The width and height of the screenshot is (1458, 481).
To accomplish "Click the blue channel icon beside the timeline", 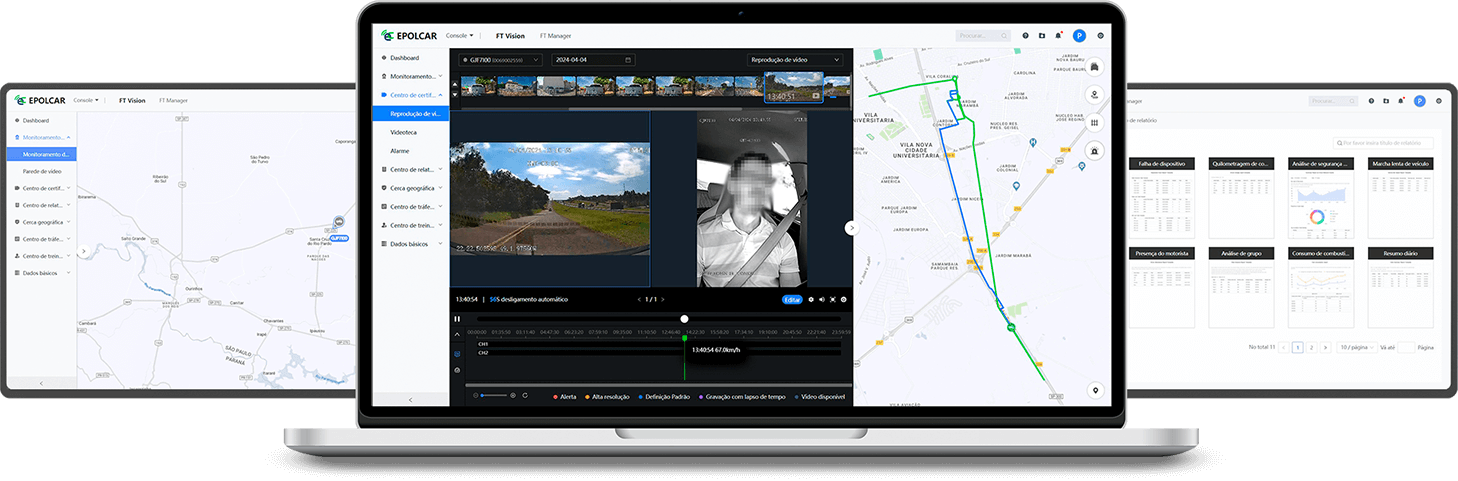I will coord(458,353).
